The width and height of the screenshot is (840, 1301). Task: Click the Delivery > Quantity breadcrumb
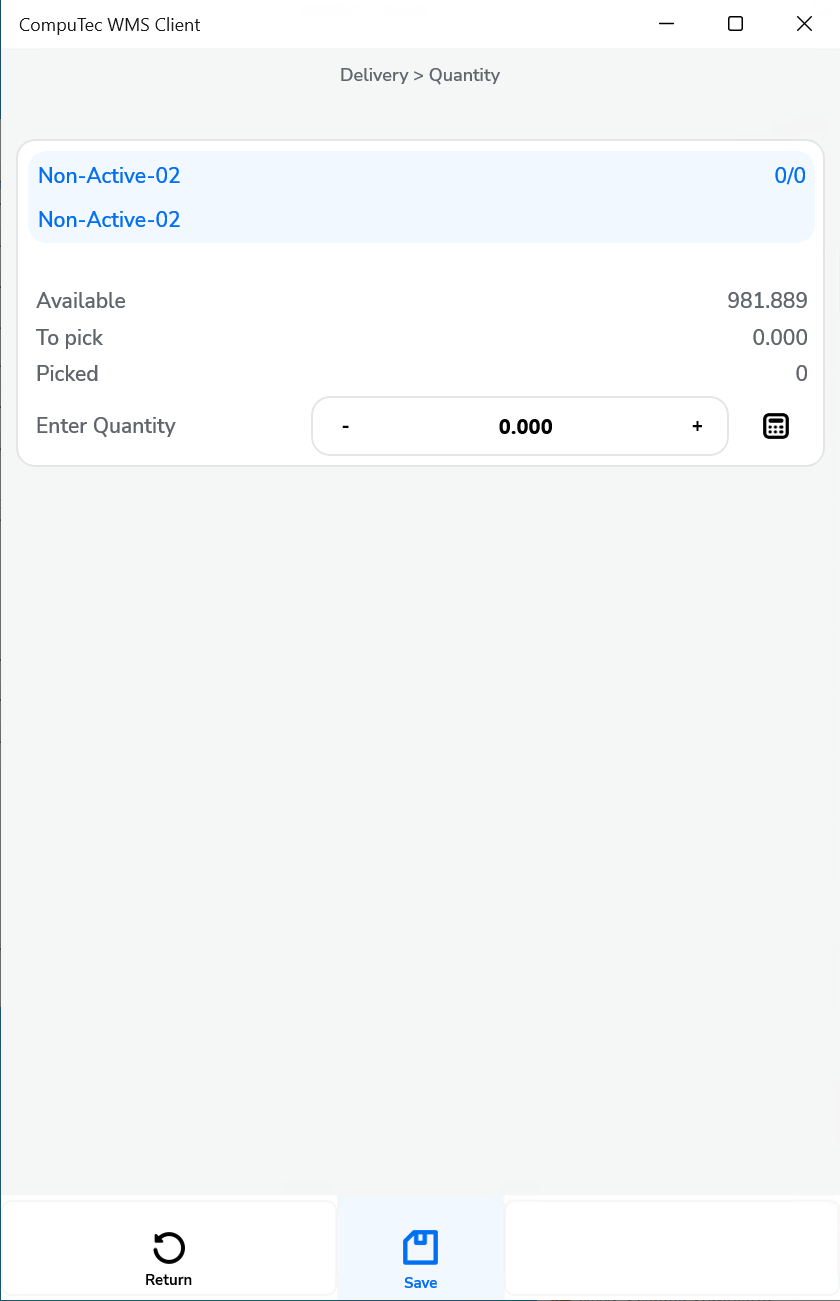pyautogui.click(x=419, y=75)
